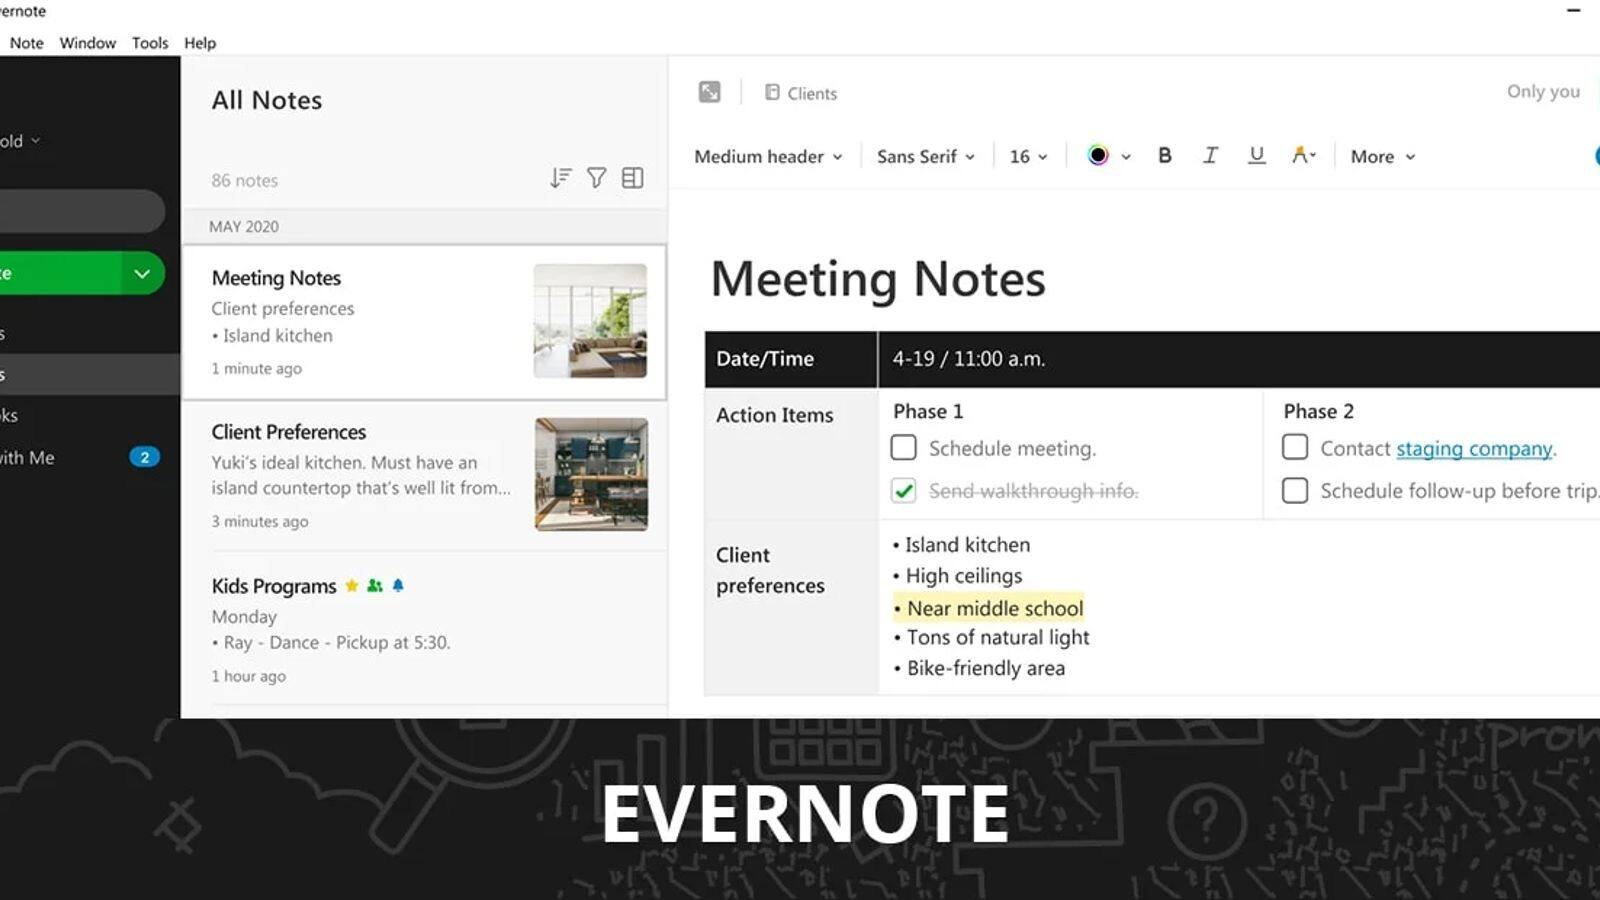Click the Phase 2 heading
The height and width of the screenshot is (900, 1600).
coord(1318,411)
